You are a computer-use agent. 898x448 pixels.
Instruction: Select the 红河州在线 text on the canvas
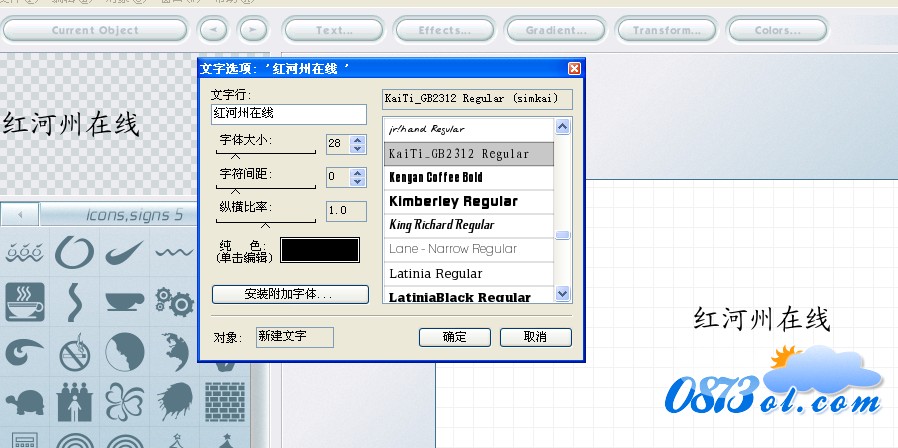(762, 319)
